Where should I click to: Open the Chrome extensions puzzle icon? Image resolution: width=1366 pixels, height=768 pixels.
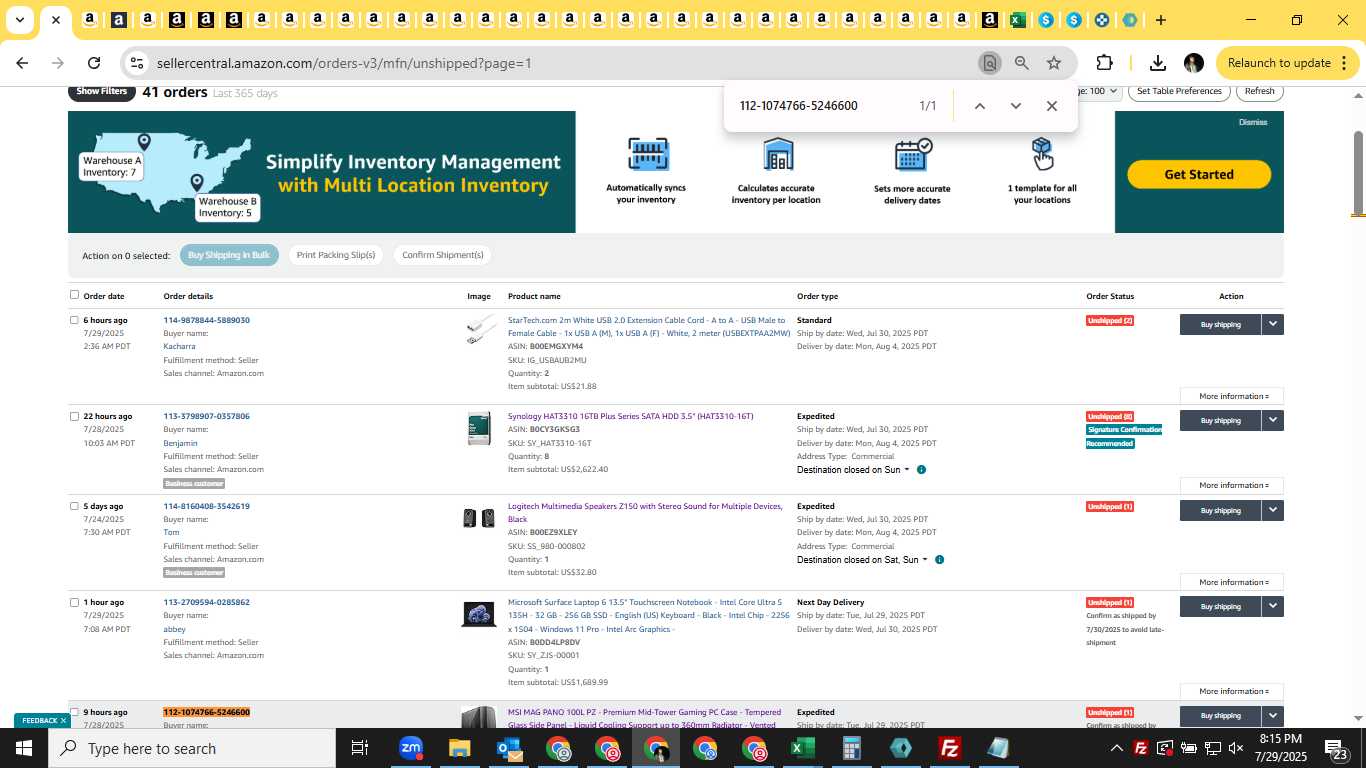point(1104,63)
